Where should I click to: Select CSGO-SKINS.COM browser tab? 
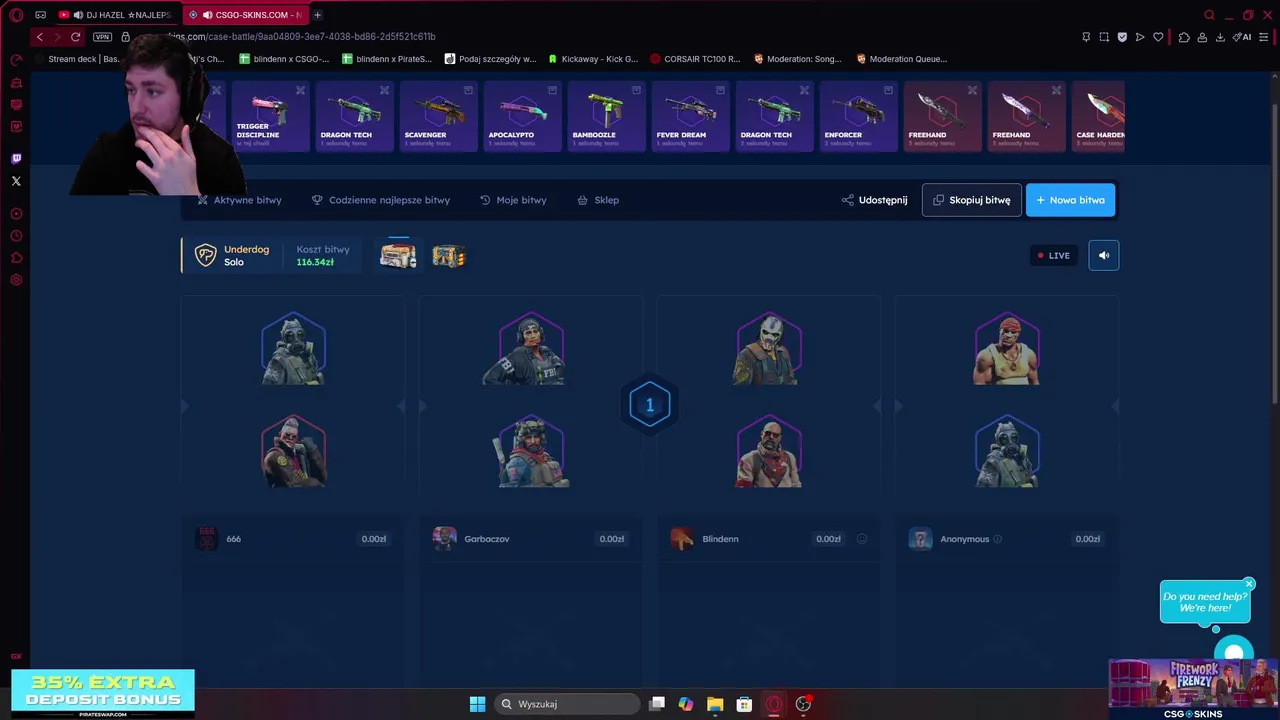coord(244,15)
